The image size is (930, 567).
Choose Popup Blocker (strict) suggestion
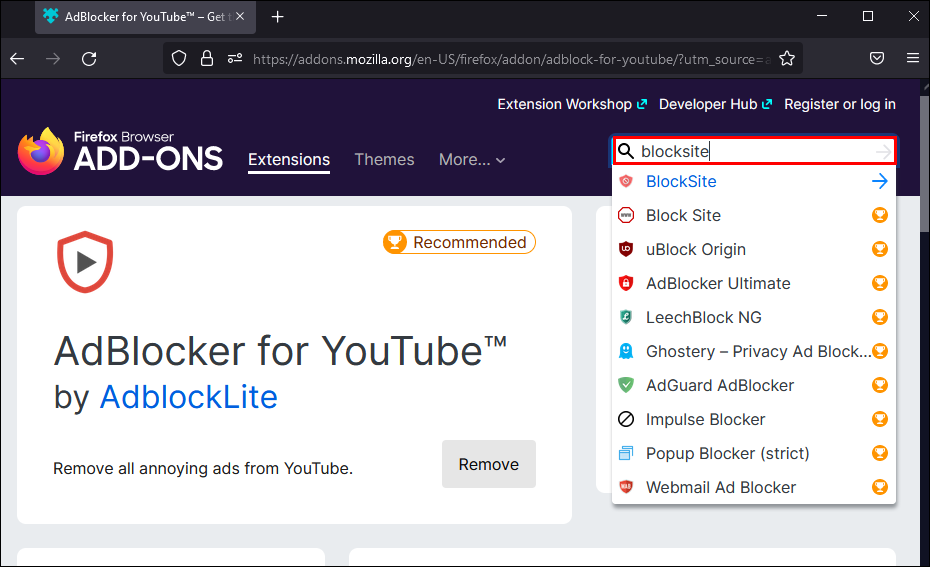coord(754,453)
